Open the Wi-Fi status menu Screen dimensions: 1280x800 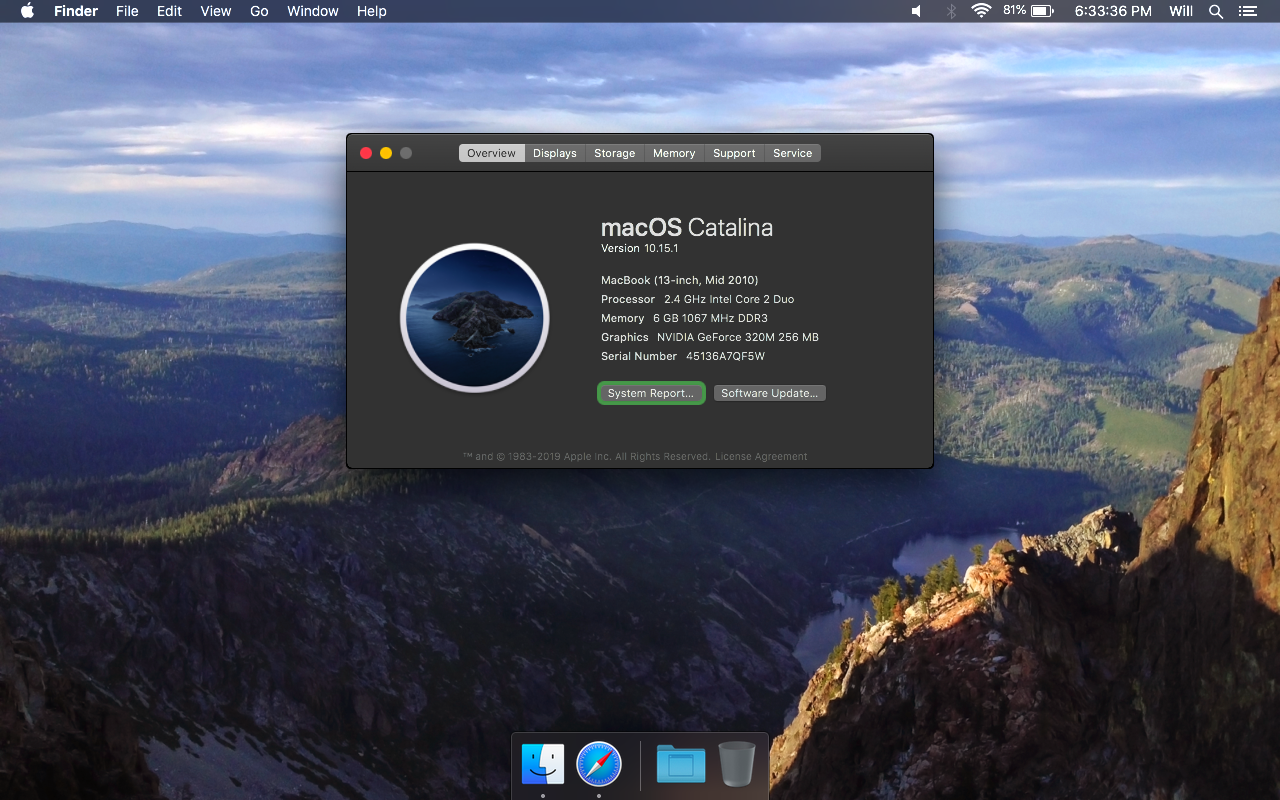981,11
